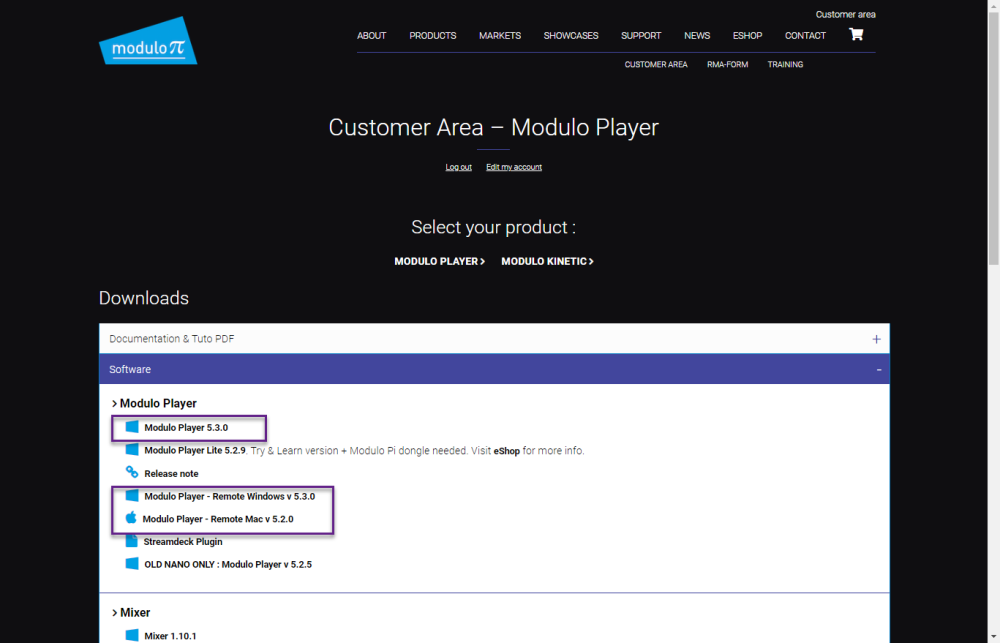The width and height of the screenshot is (1000, 643).
Task: Go to CUSTOMER AREA submenu item
Action: [656, 64]
